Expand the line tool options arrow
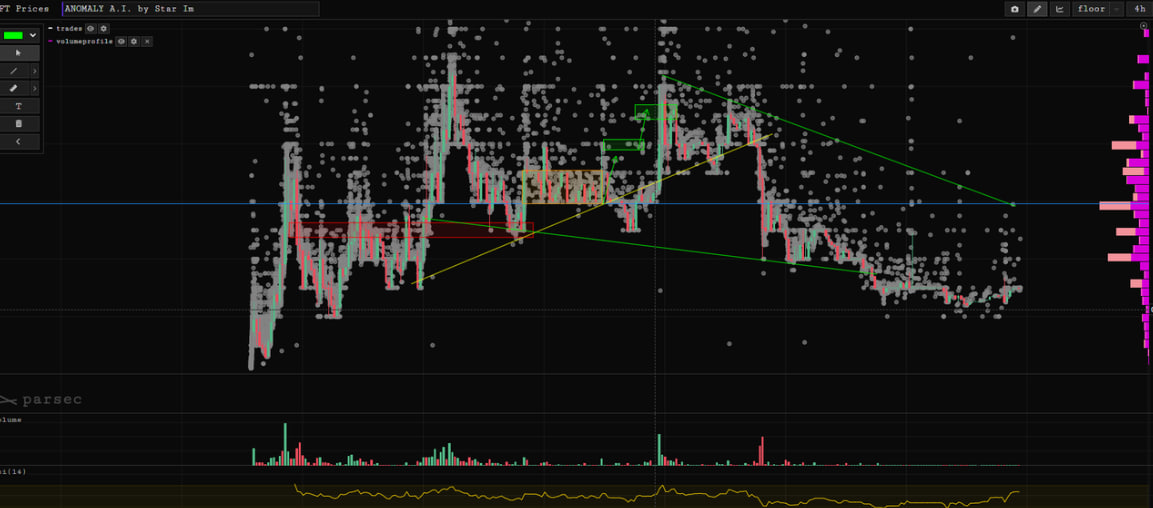 click(x=35, y=71)
